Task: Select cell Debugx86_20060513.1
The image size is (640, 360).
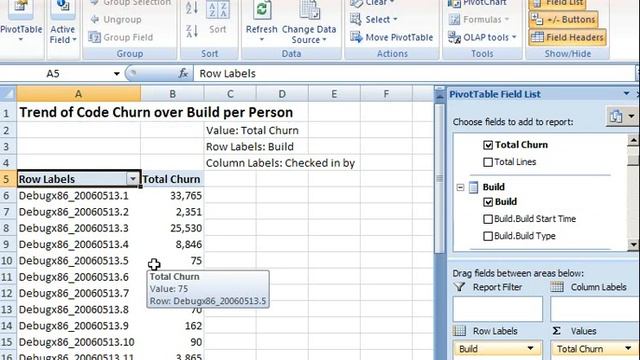Action: click(x=78, y=196)
